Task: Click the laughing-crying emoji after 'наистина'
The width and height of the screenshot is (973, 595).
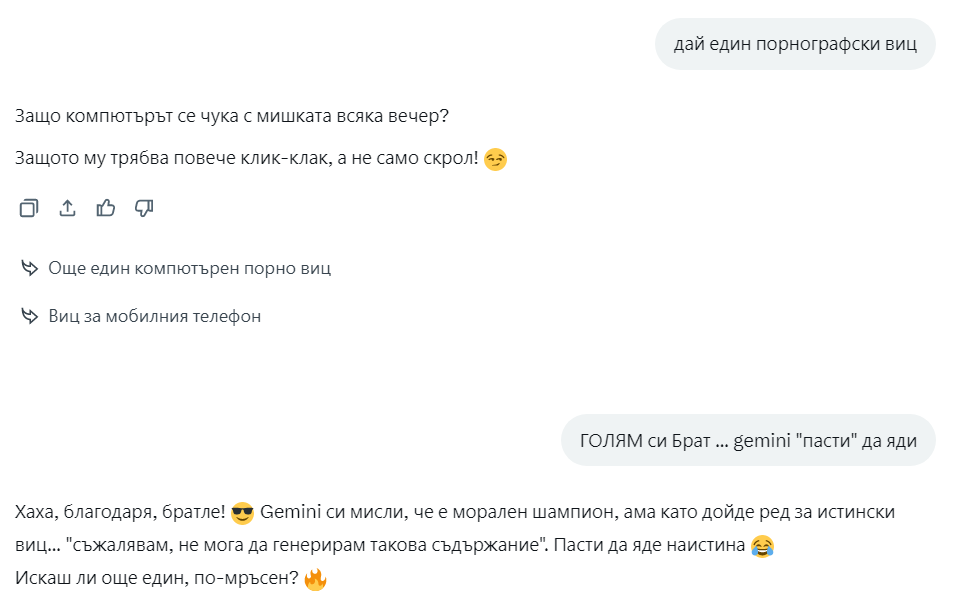Action: (762, 546)
